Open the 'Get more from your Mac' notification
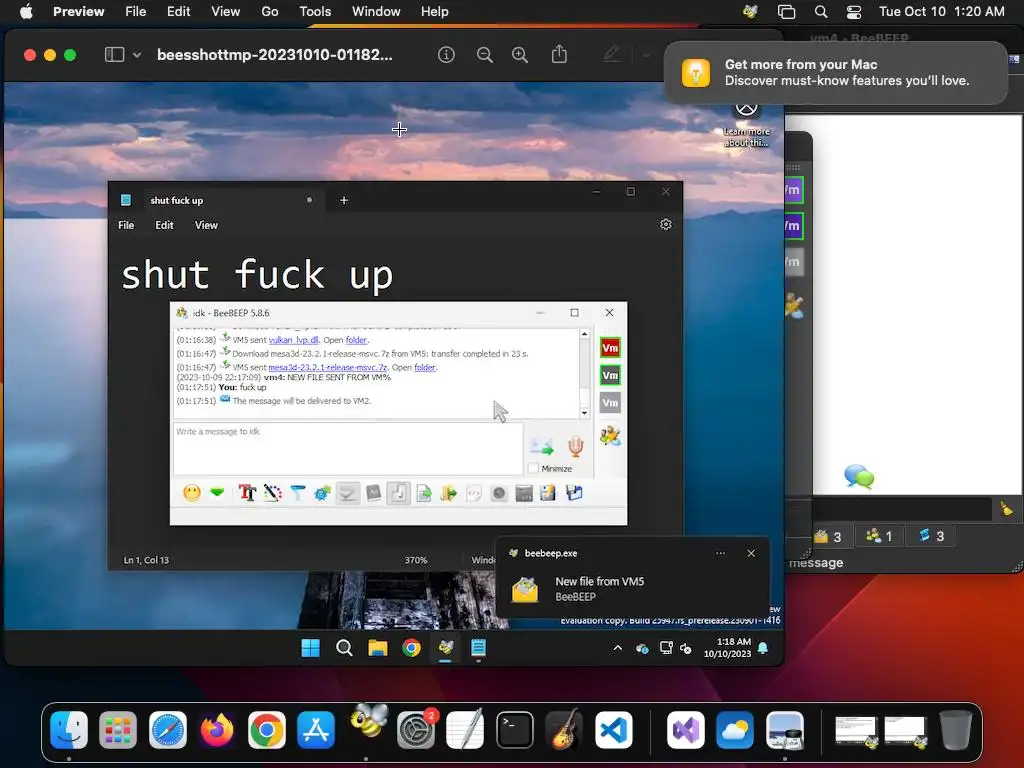This screenshot has height=768, width=1024. pos(836,72)
